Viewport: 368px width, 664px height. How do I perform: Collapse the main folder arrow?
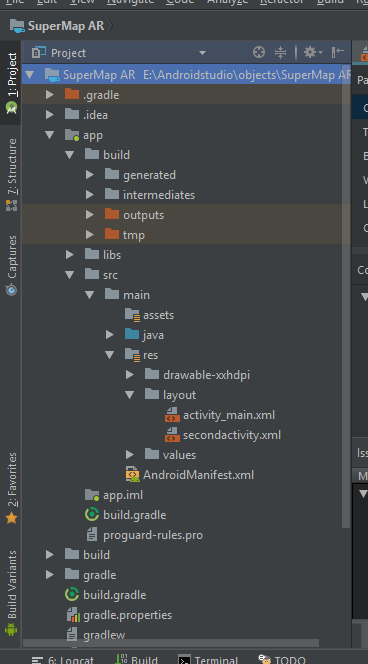[x=89, y=295]
